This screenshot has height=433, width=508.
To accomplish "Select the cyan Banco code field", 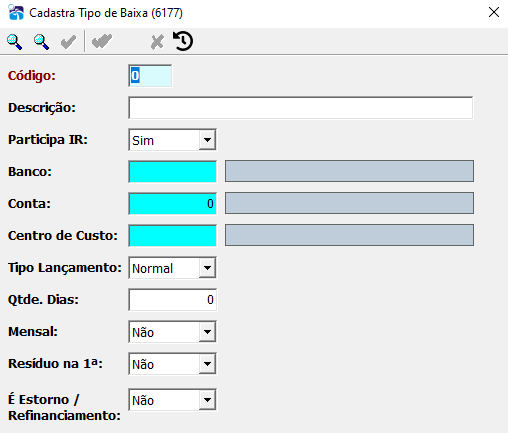I will (x=173, y=172).
